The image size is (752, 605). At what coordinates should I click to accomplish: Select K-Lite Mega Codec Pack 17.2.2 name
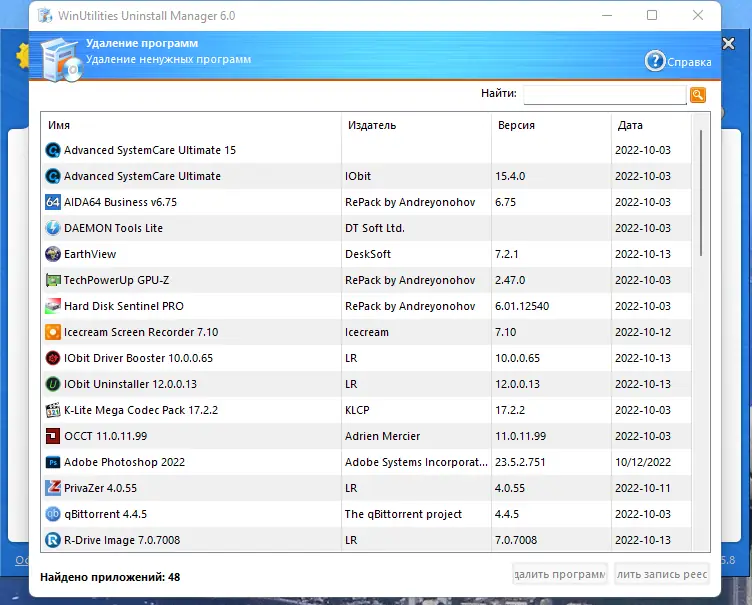point(141,410)
